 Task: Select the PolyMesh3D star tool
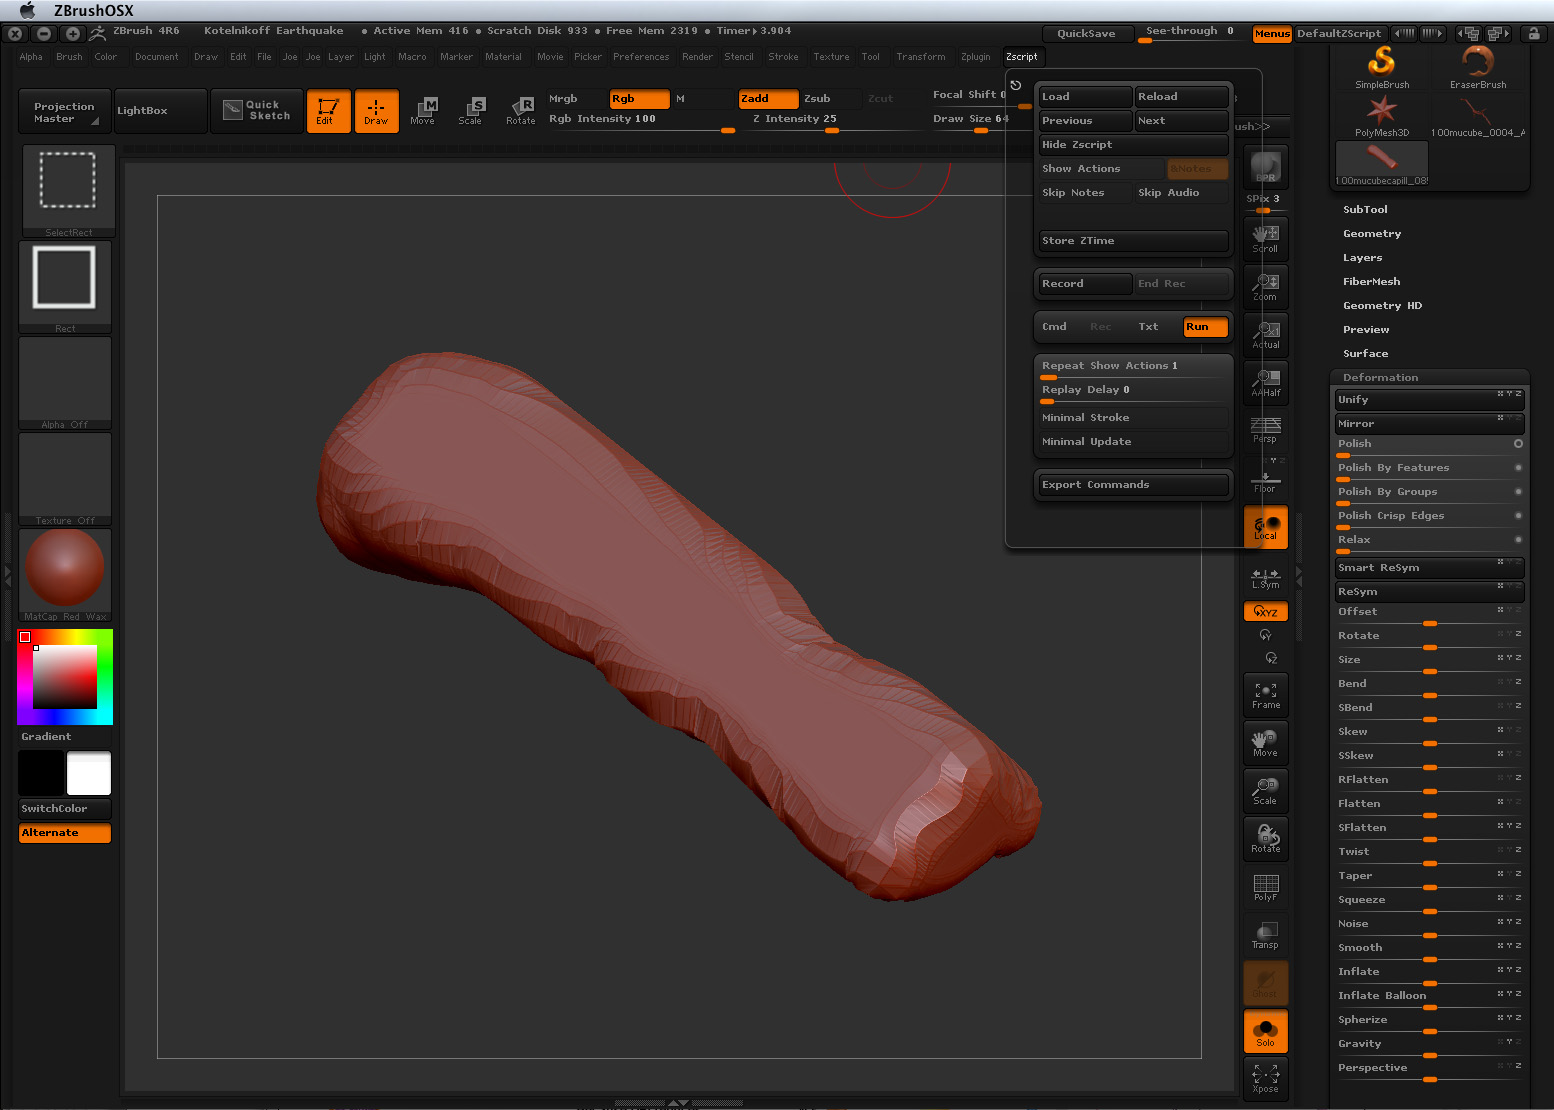(1382, 116)
